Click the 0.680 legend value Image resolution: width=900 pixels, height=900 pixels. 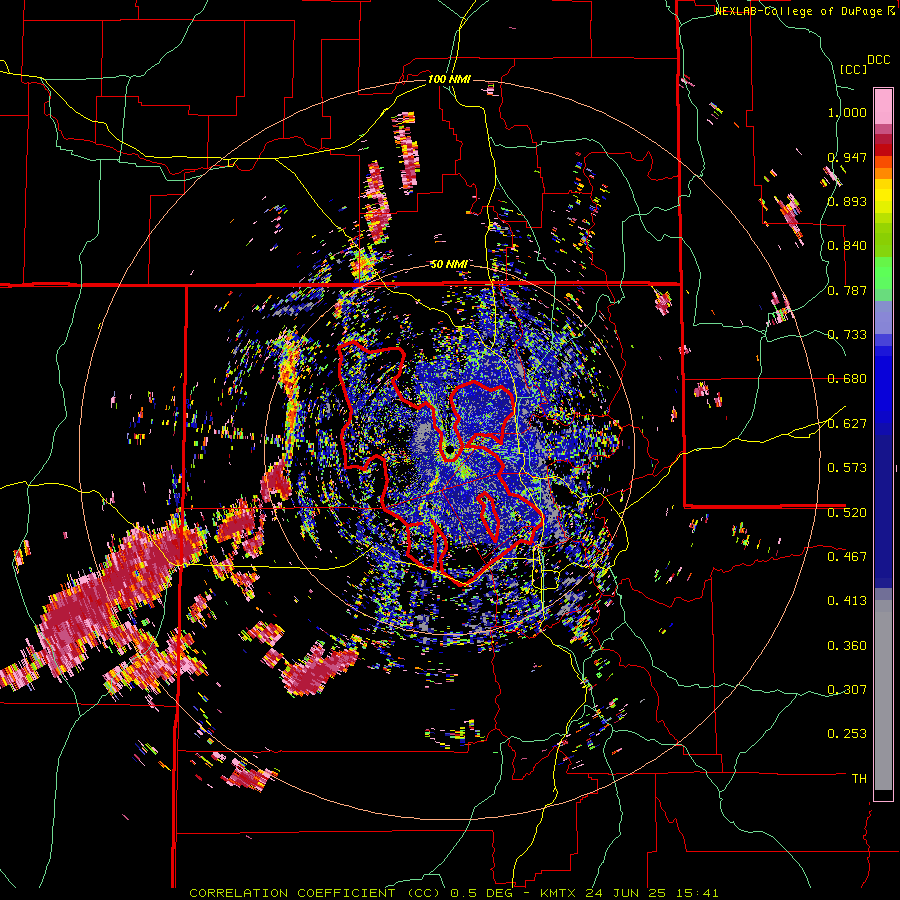[x=847, y=379]
